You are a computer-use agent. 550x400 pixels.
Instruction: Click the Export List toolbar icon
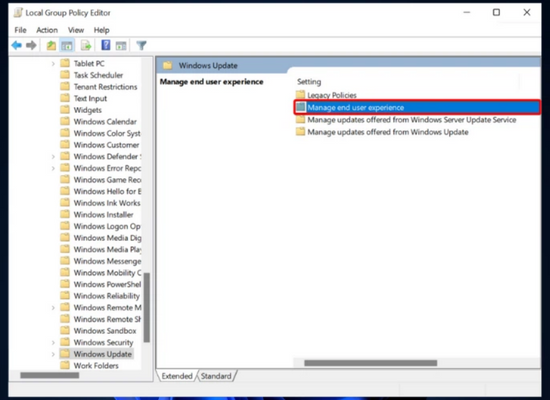point(86,45)
